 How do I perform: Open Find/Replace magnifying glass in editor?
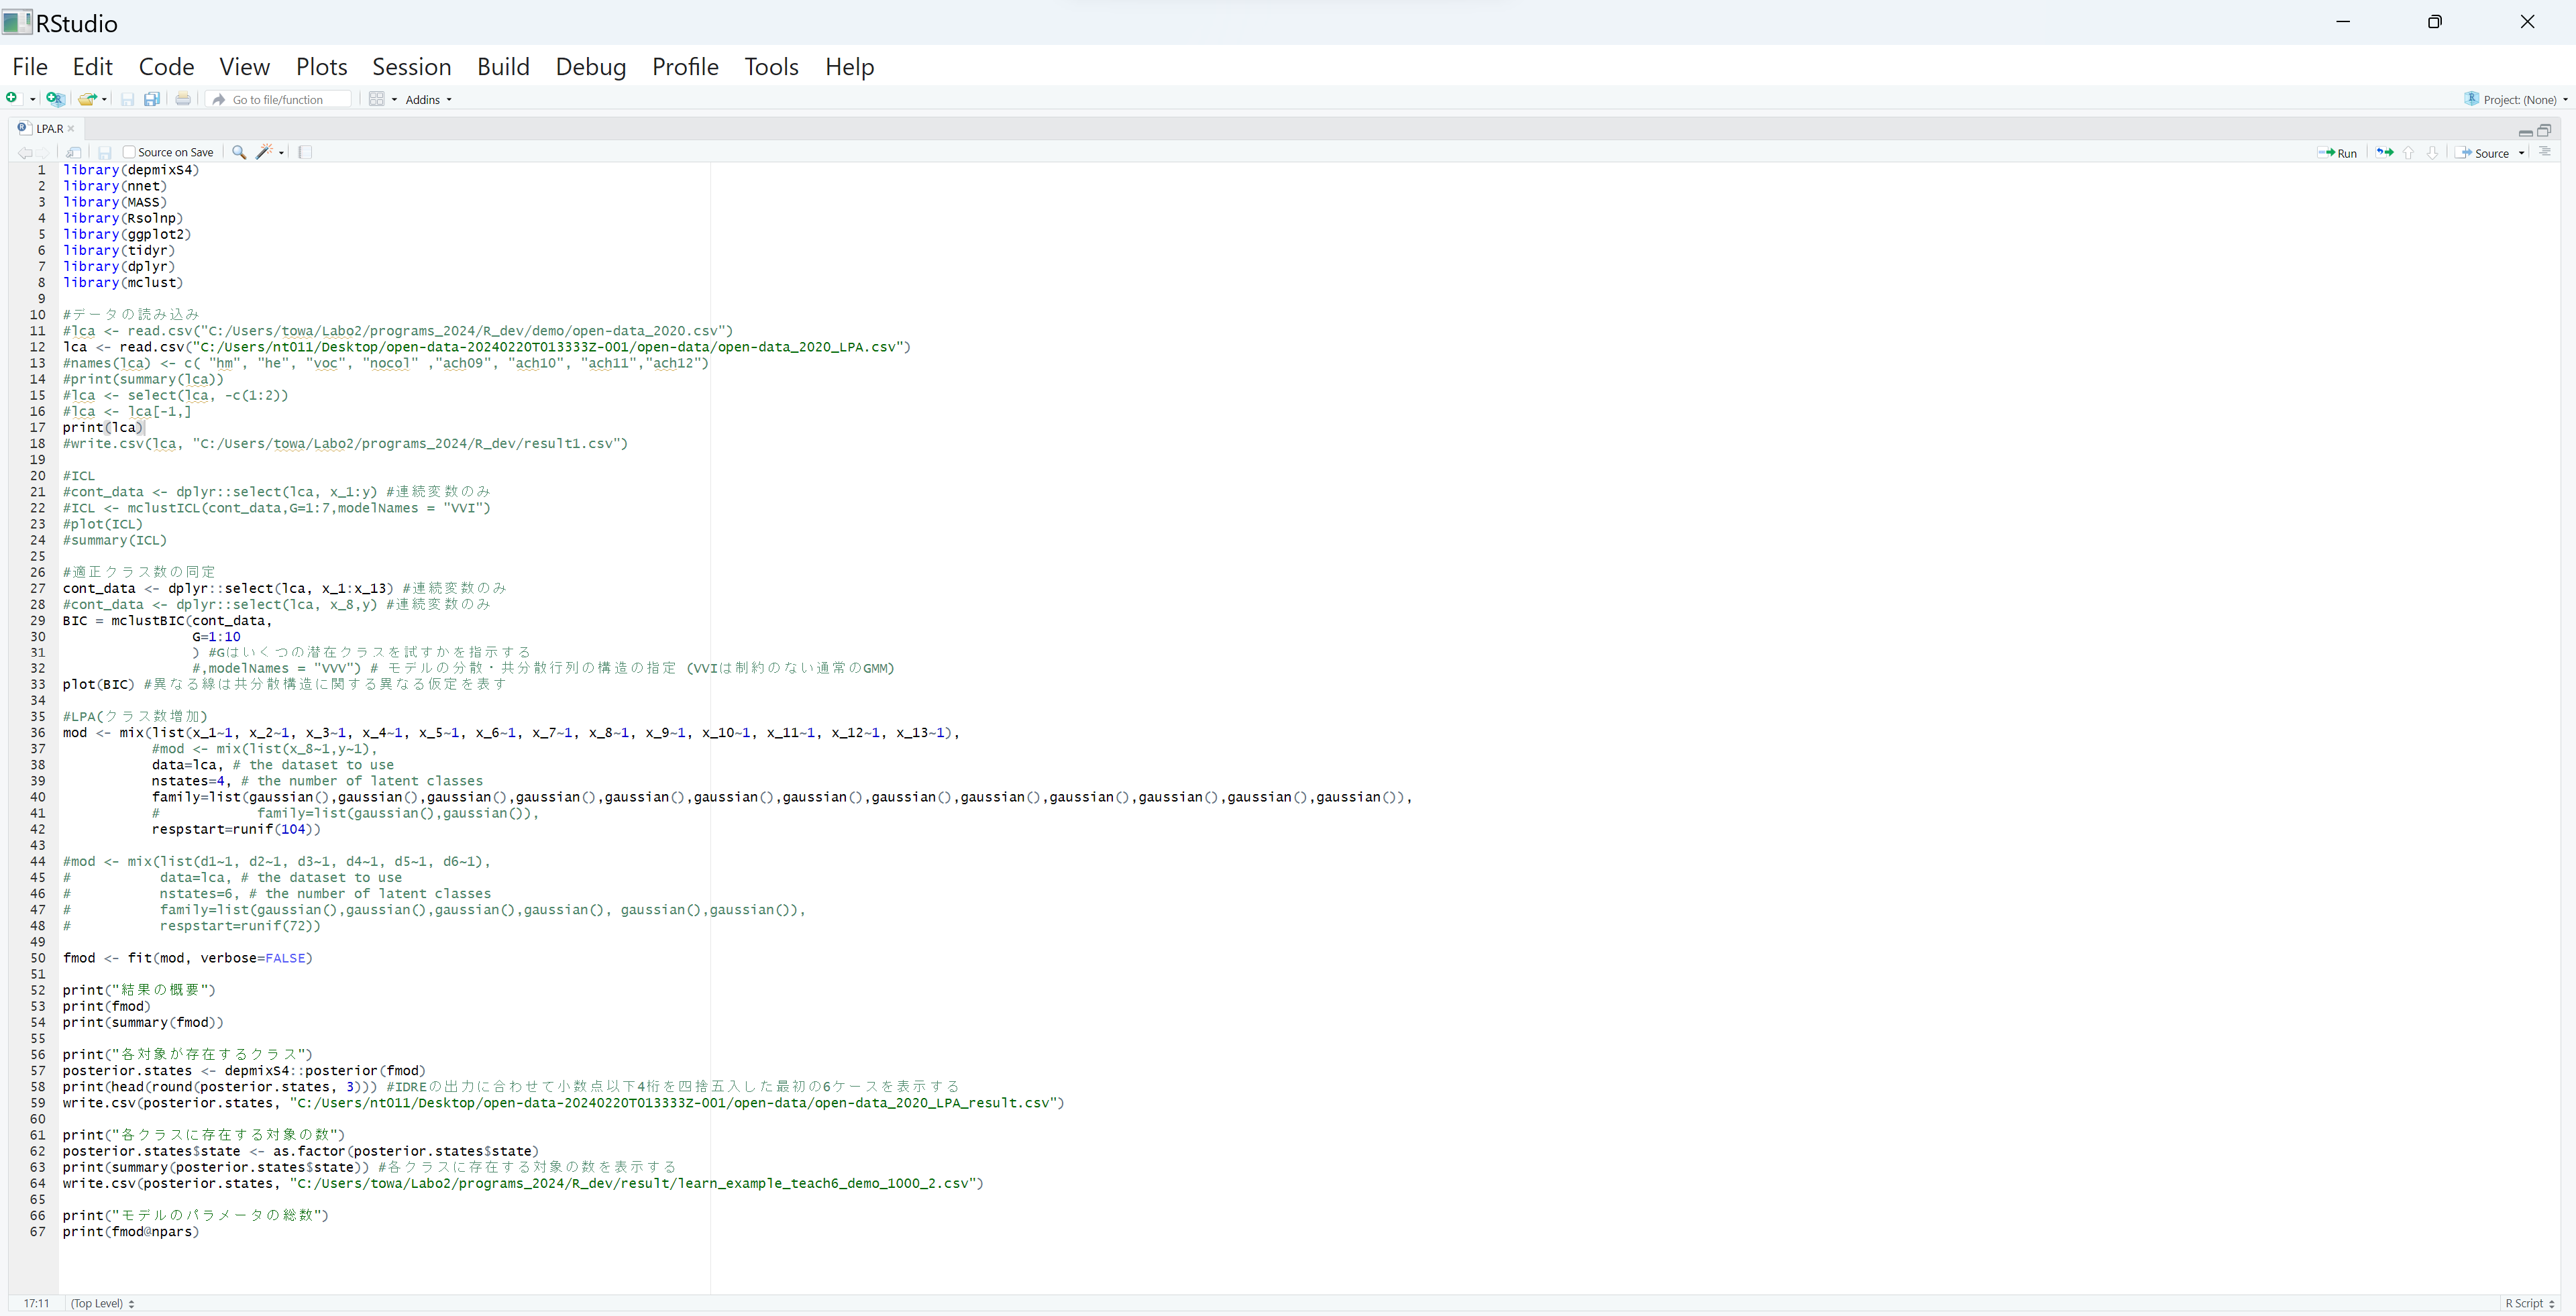[x=239, y=152]
